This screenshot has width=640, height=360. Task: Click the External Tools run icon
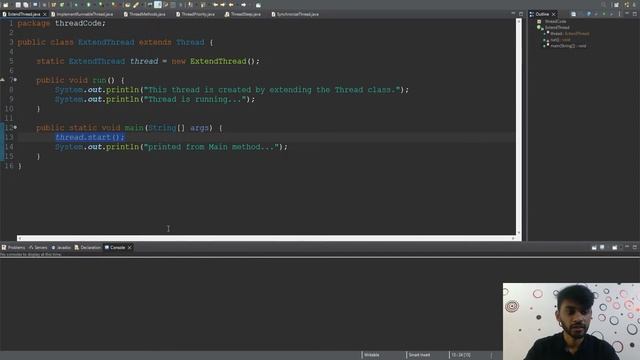[x=113, y=5]
